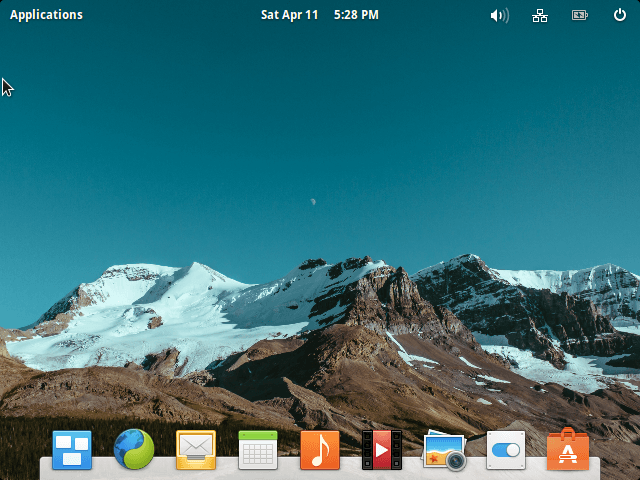
Task: Launch the Web browser globe icon
Action: click(x=134, y=450)
